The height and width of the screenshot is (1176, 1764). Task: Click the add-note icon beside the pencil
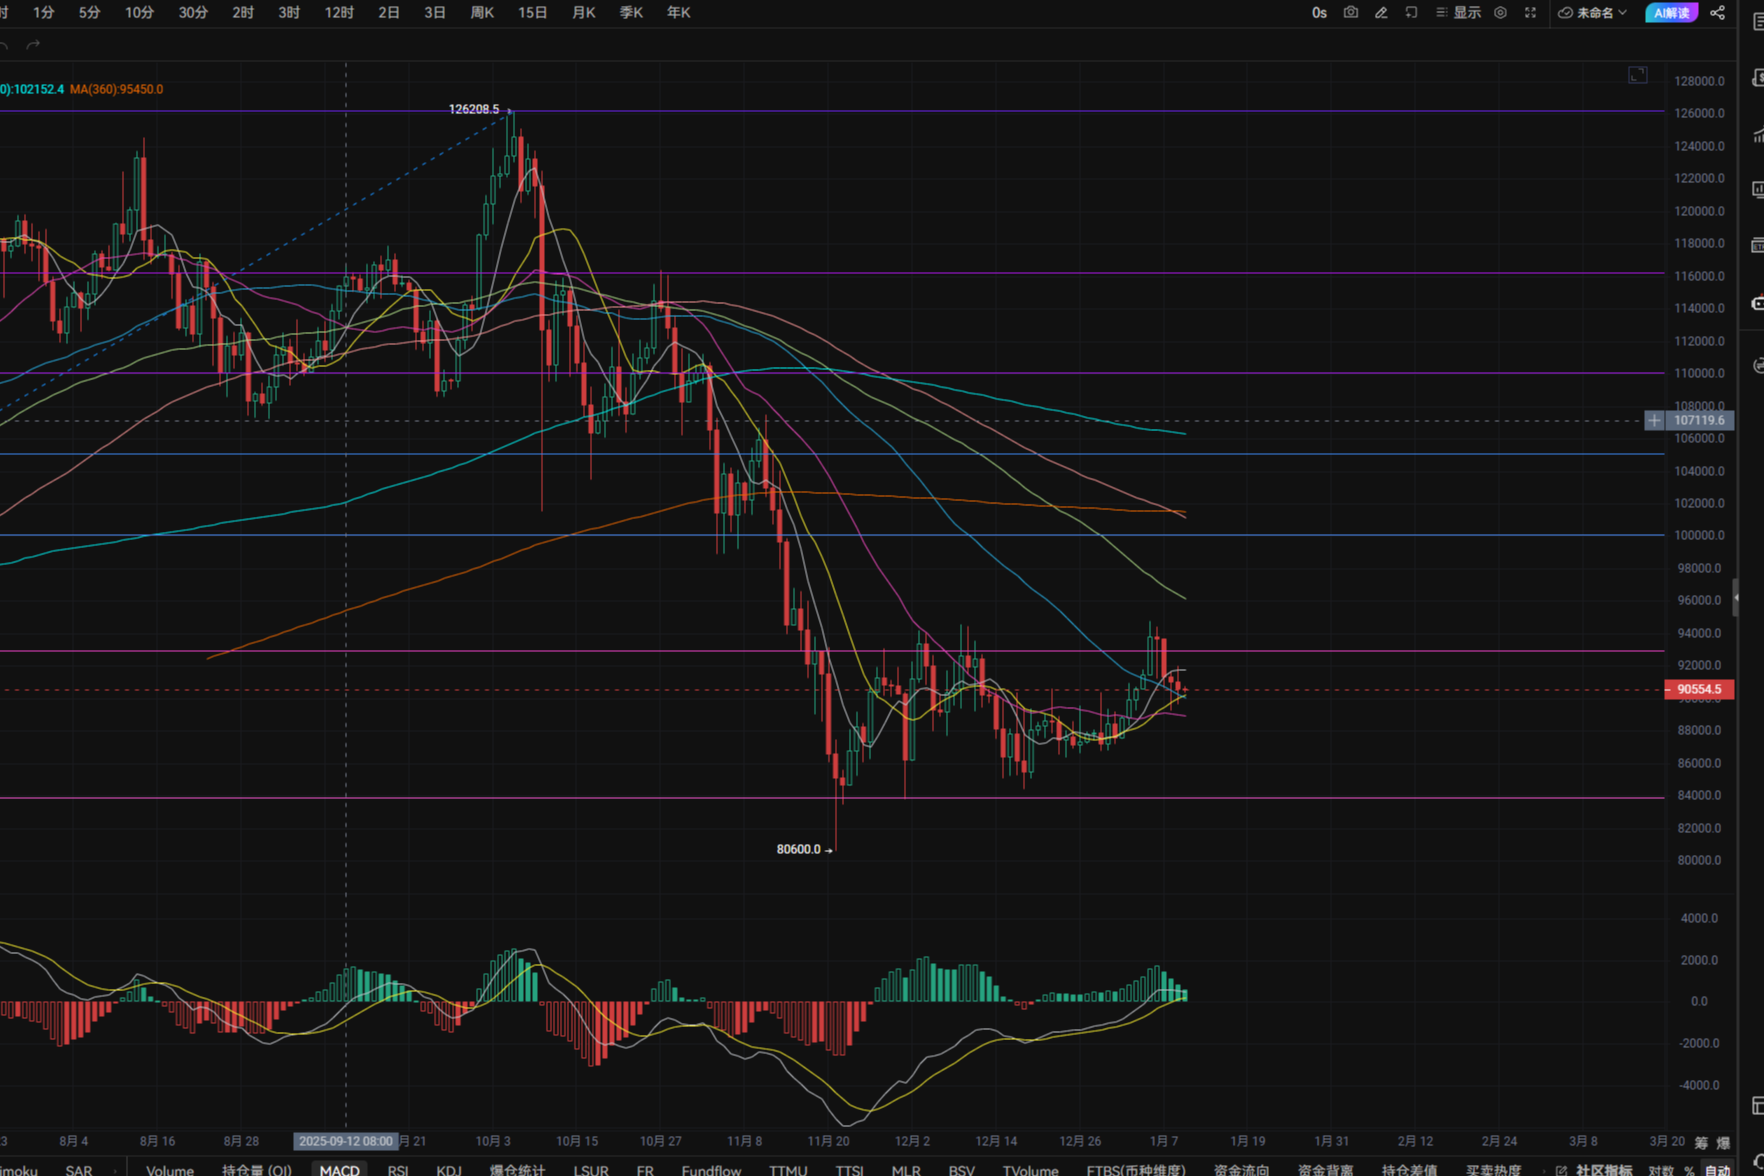click(1411, 13)
